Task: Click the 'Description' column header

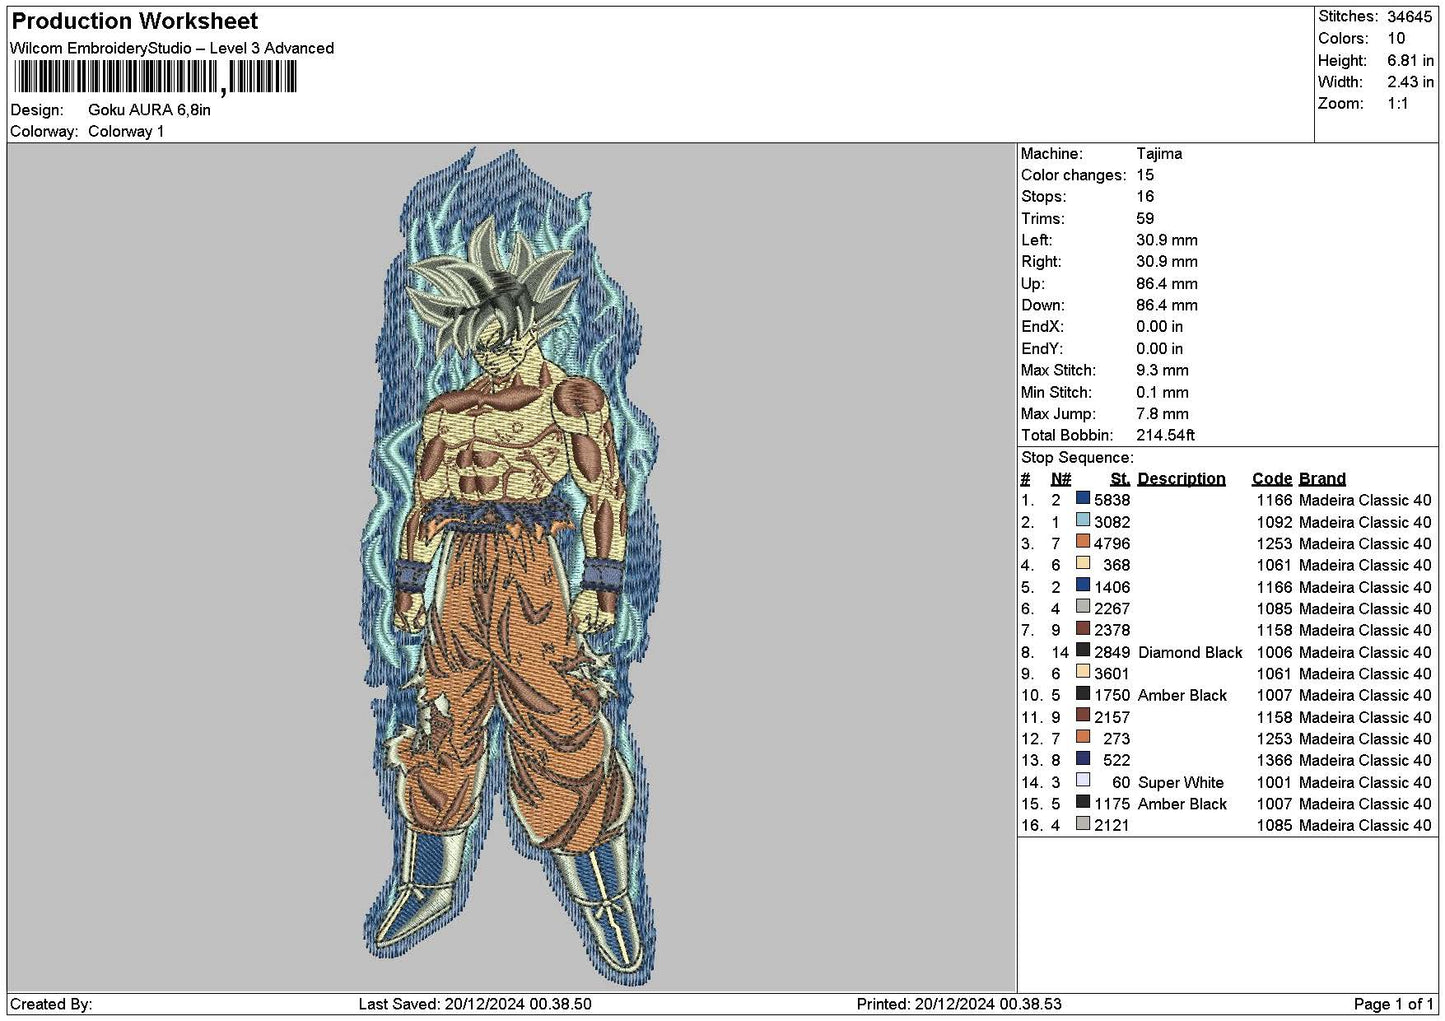Action: (x=1181, y=479)
